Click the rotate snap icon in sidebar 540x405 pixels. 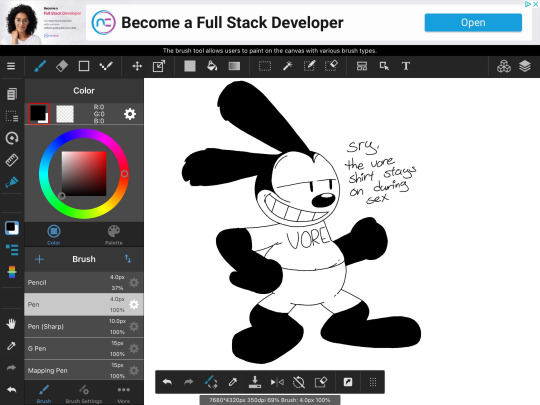click(12, 138)
